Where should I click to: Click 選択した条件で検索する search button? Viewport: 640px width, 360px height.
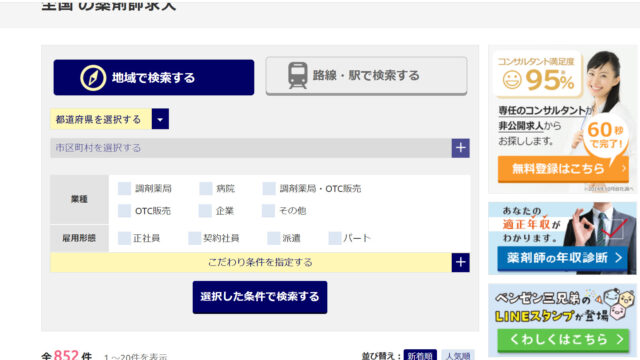click(x=260, y=297)
